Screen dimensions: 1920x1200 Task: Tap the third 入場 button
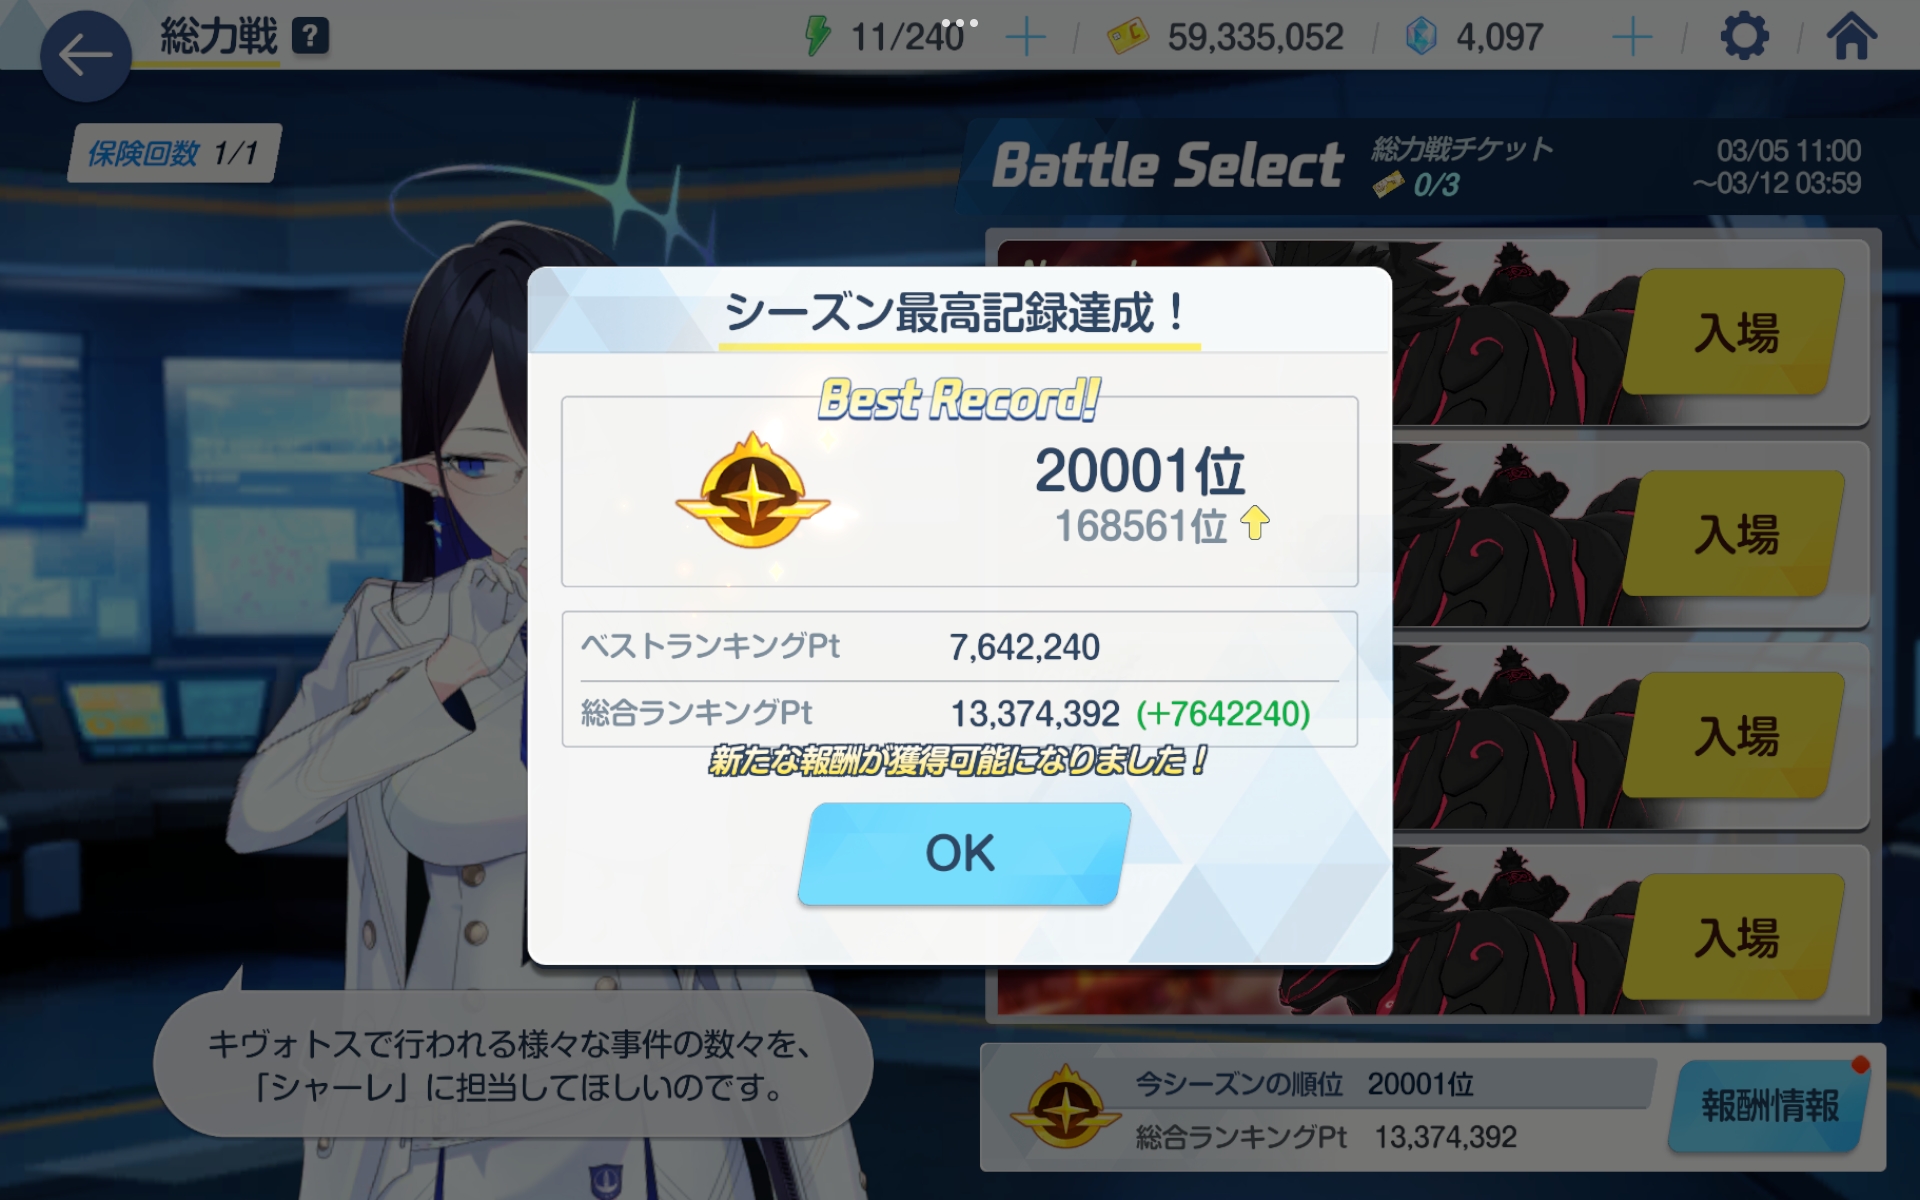click(1734, 736)
